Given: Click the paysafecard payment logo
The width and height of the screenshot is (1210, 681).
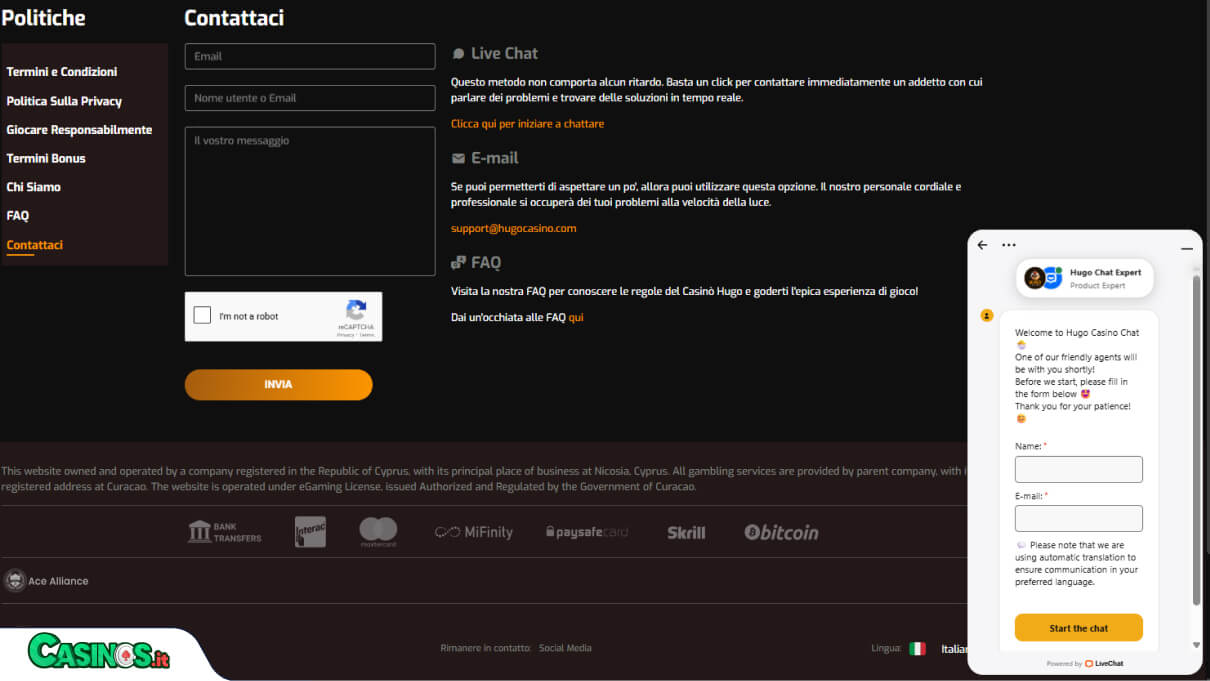Looking at the screenshot, I should [587, 532].
